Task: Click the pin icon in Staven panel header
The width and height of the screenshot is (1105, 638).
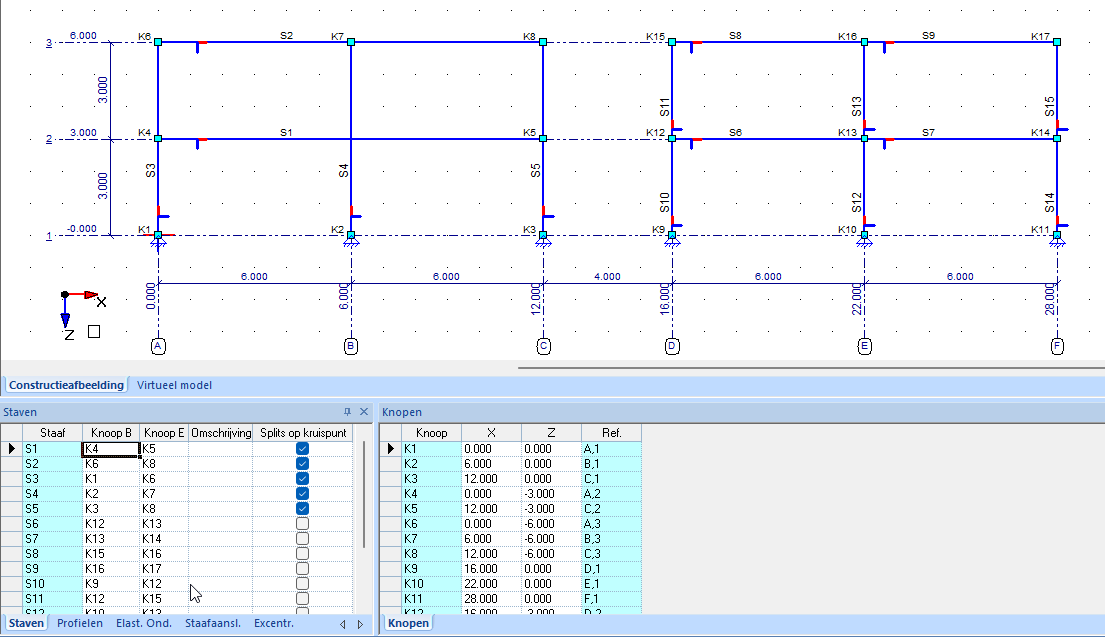Action: pyautogui.click(x=347, y=412)
